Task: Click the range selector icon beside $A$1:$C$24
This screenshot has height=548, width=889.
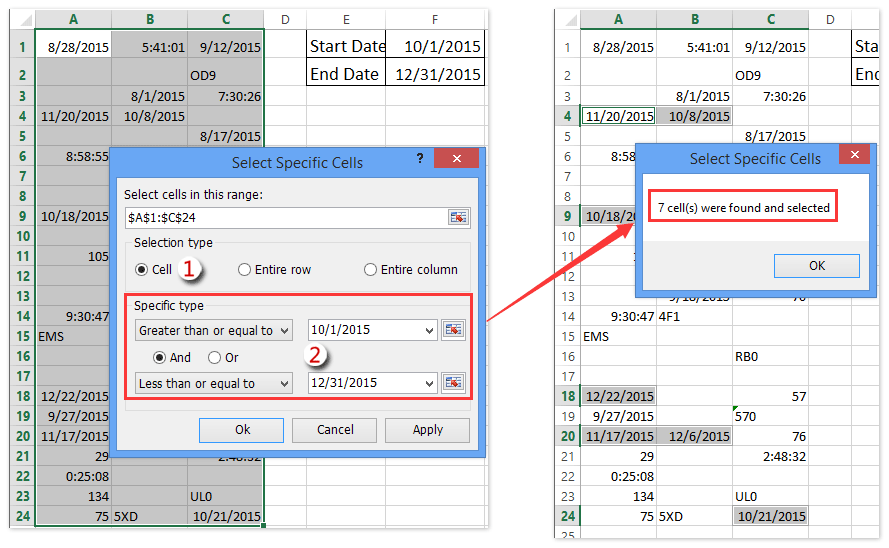Action: tap(458, 217)
